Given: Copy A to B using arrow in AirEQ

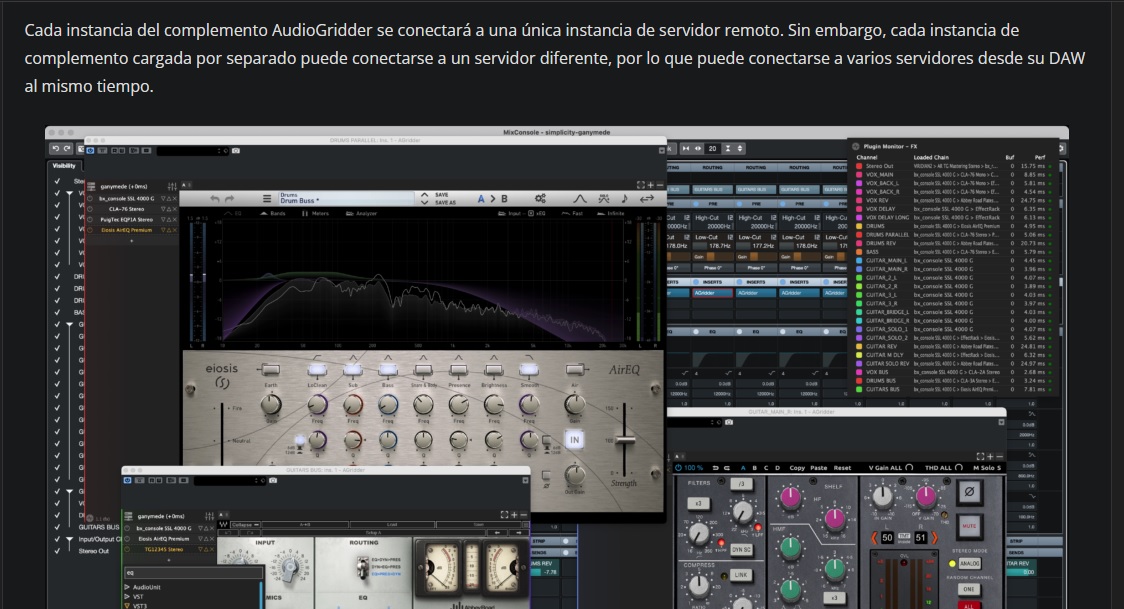Looking at the screenshot, I should [x=492, y=198].
